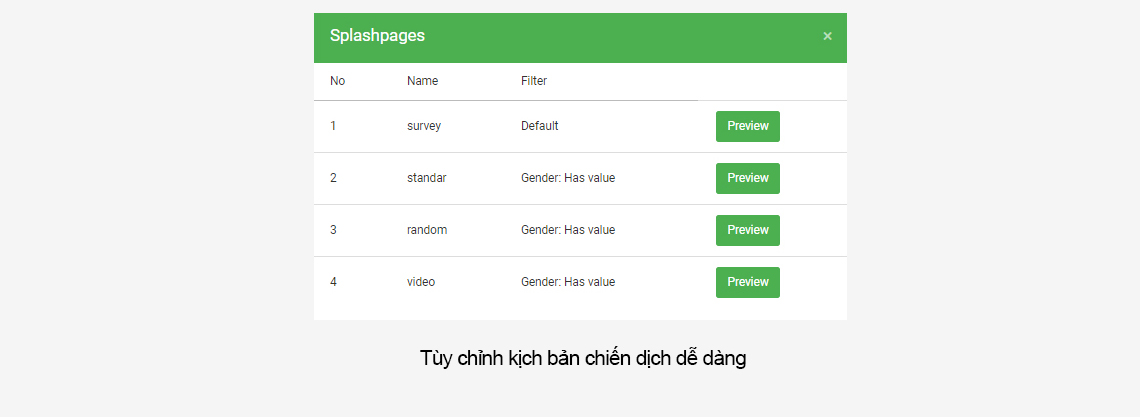Click row number 1 in the table
The width and height of the screenshot is (1140, 417).
pos(333,126)
